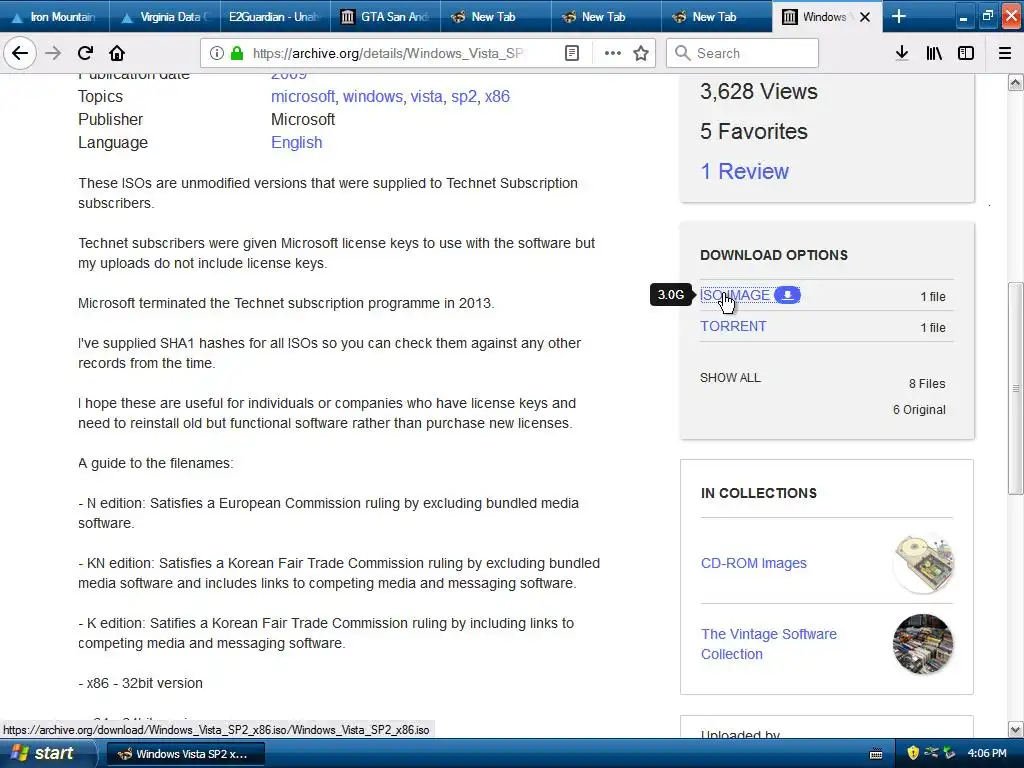Switch to the Iron Mountain tab
1024x768 pixels.
(55, 16)
